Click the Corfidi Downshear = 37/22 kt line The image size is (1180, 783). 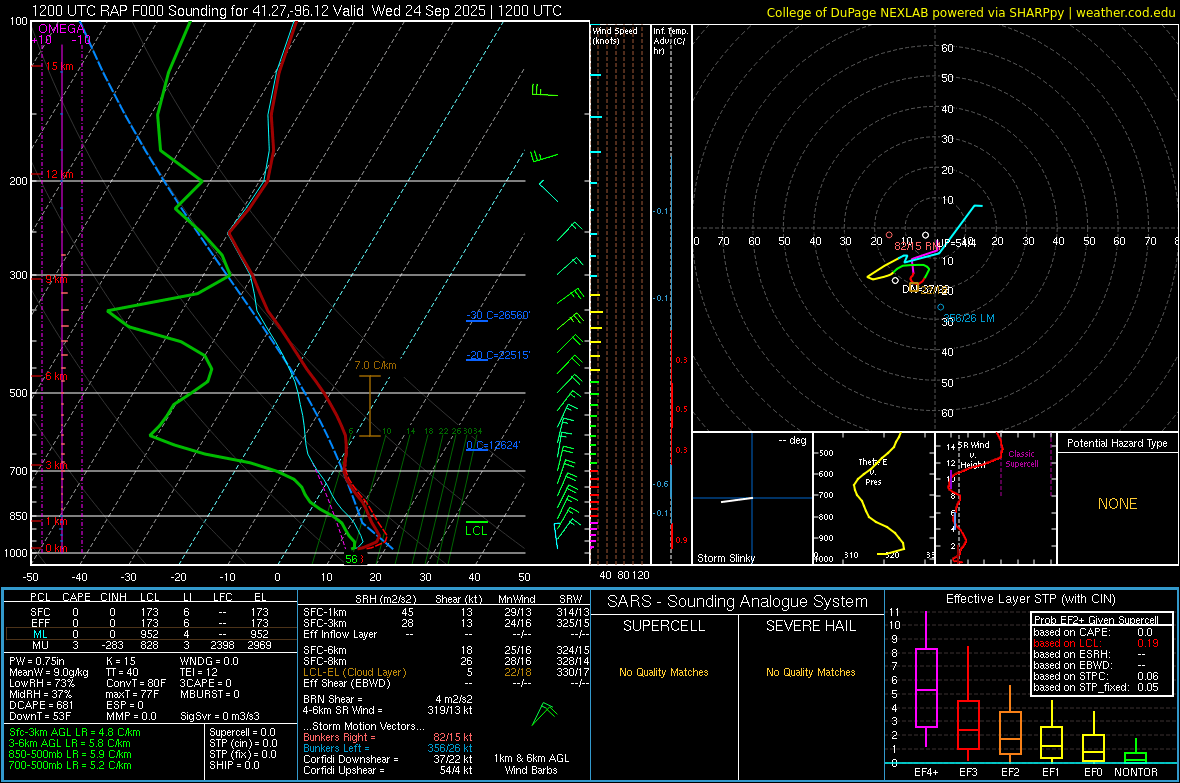click(388, 759)
